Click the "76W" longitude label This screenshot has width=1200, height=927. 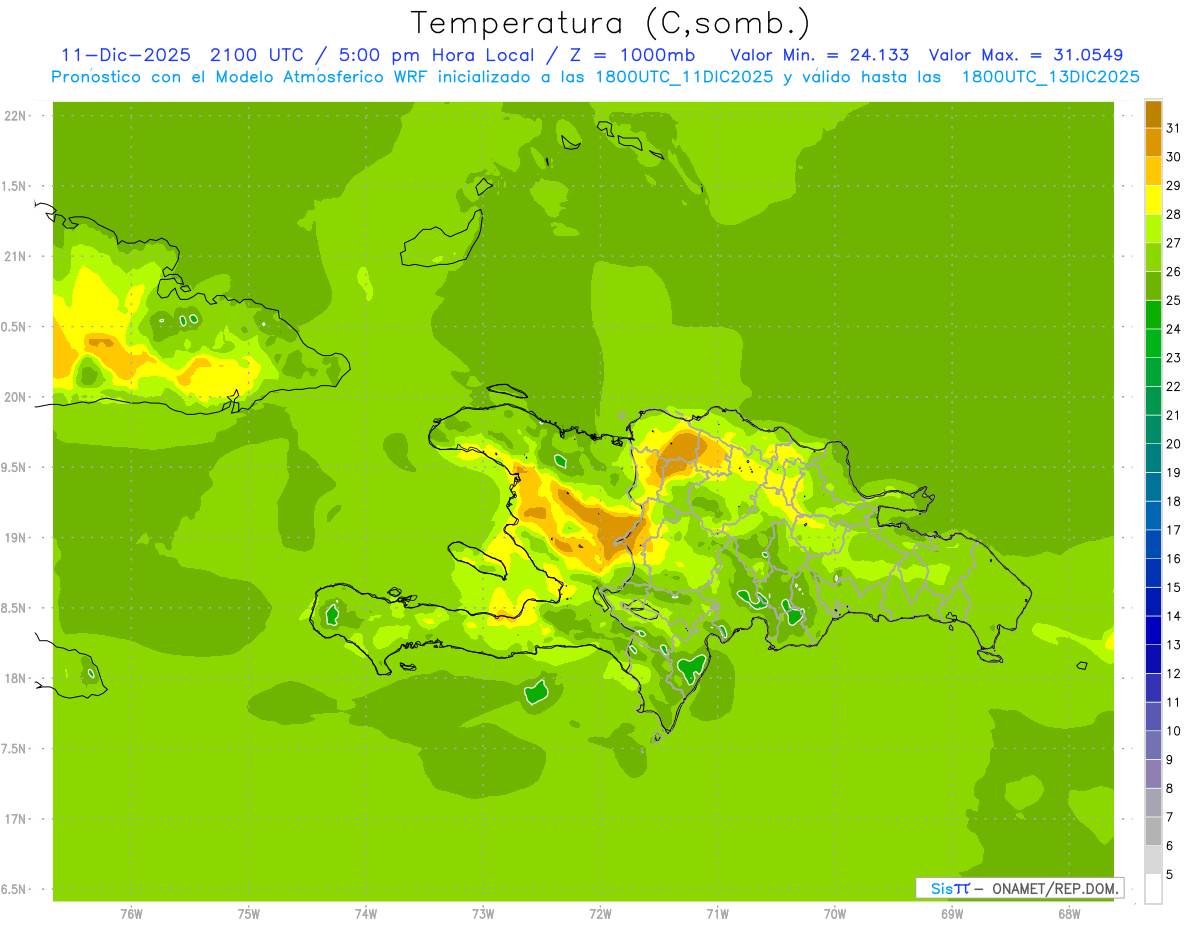pyautogui.click(x=131, y=914)
